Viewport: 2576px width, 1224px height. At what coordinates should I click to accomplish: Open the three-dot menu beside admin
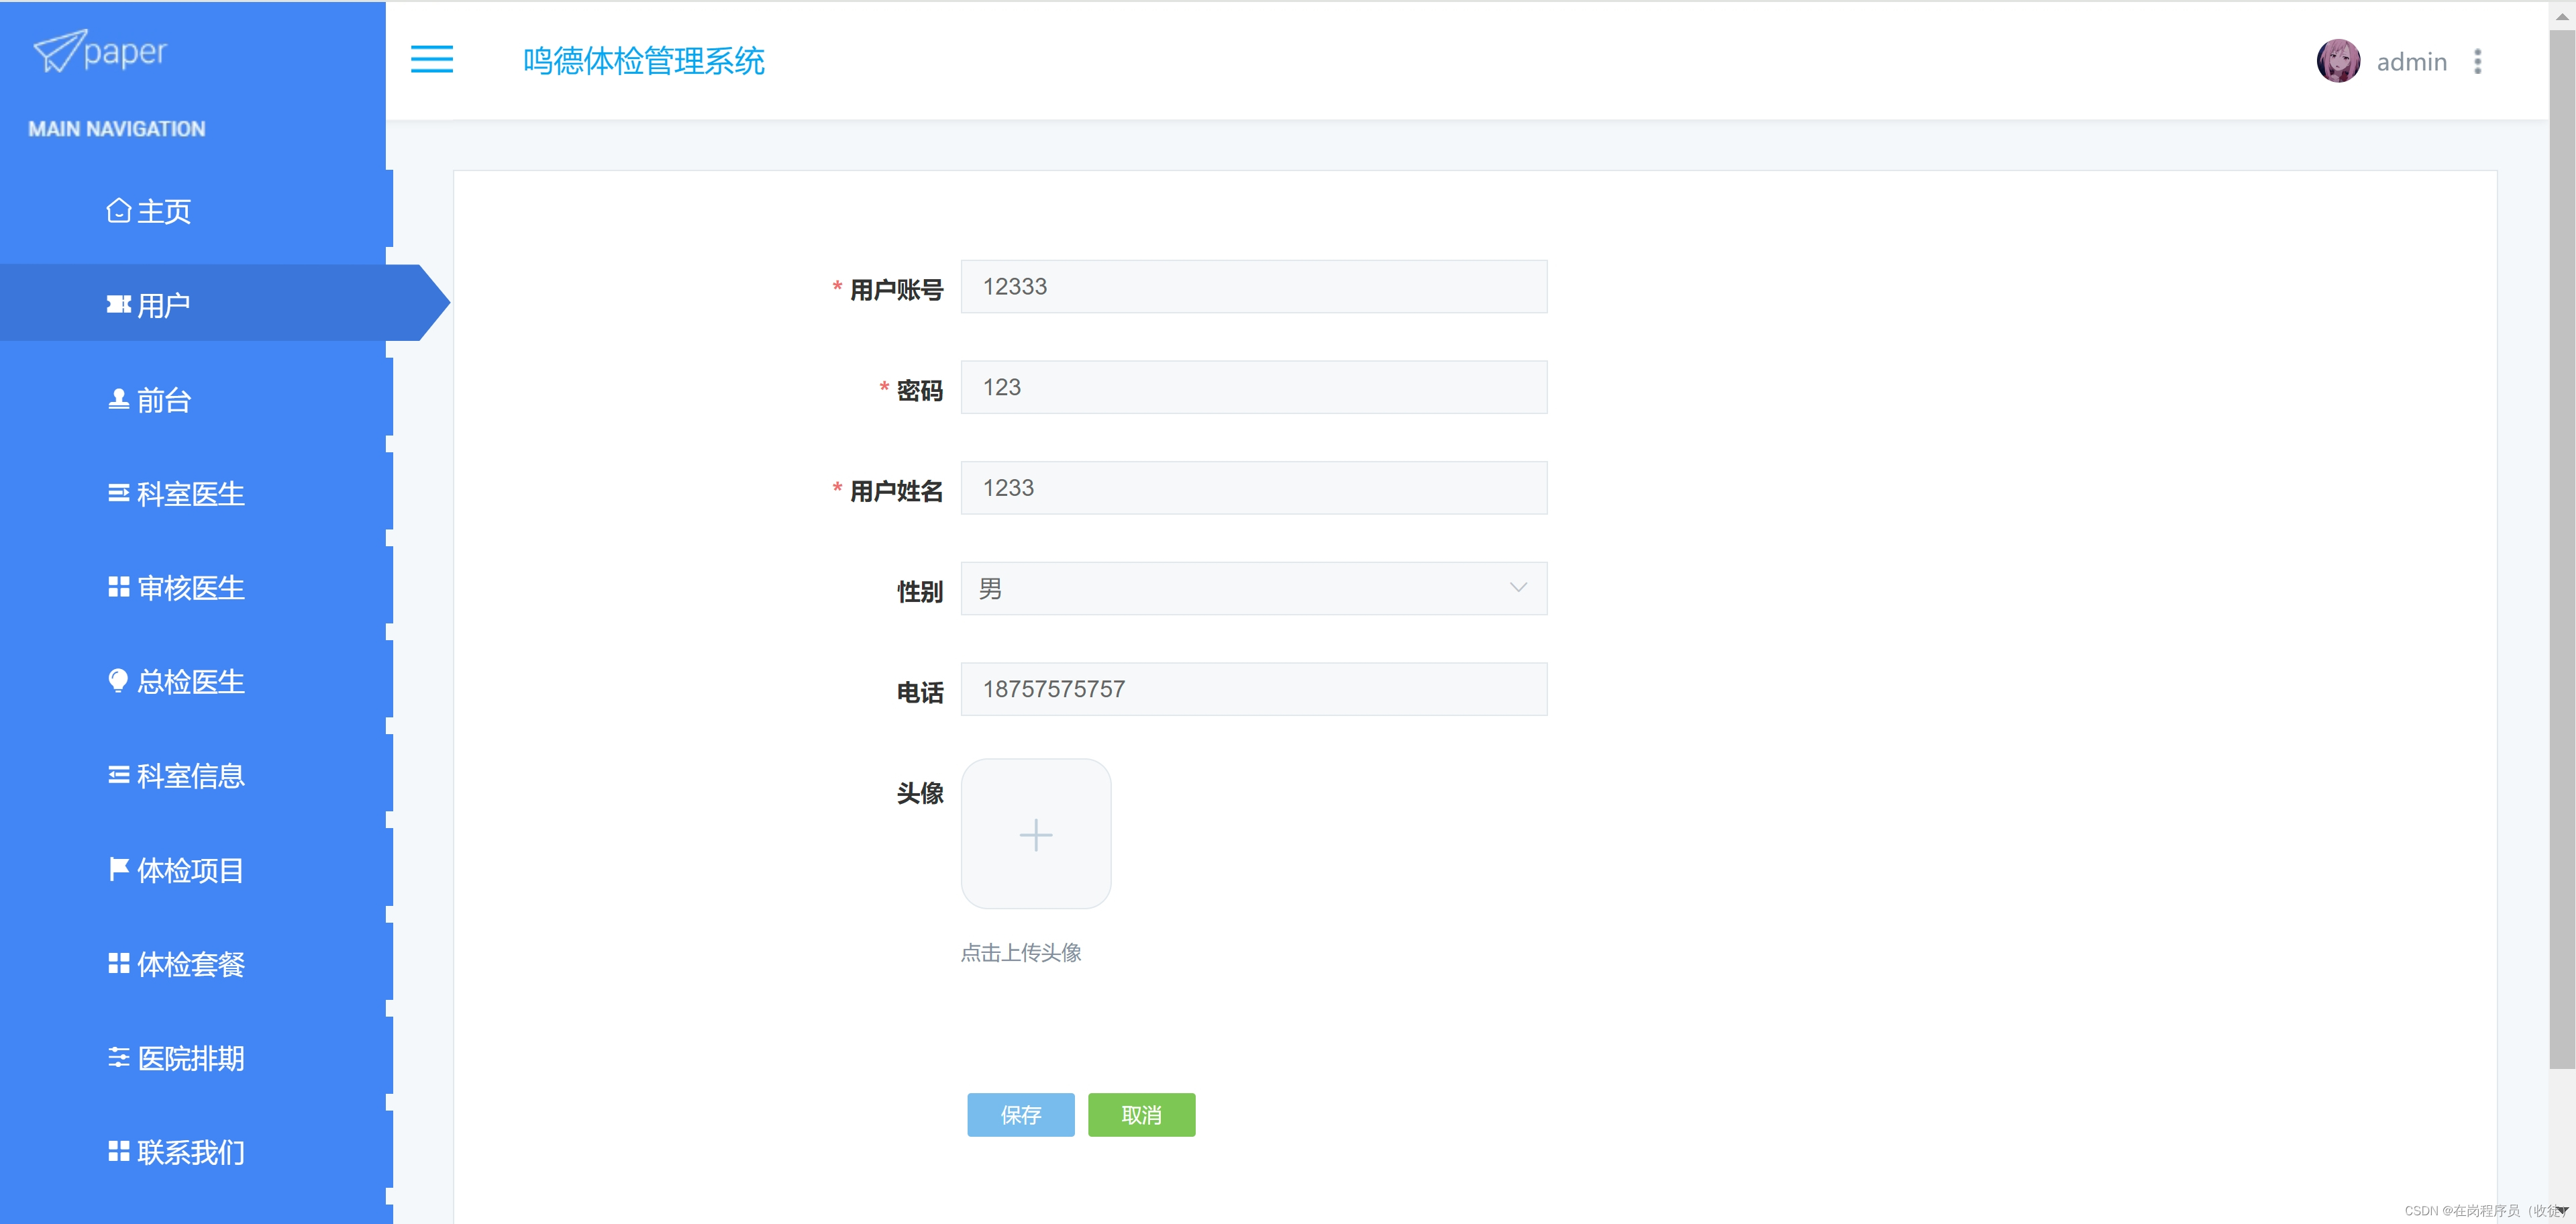click(2478, 61)
